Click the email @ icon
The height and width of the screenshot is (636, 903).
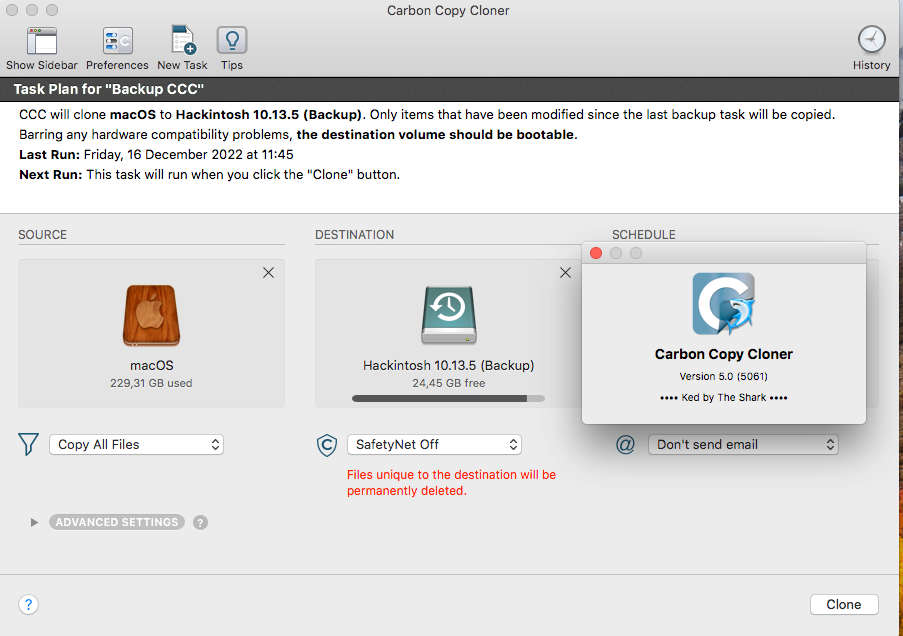(x=625, y=444)
